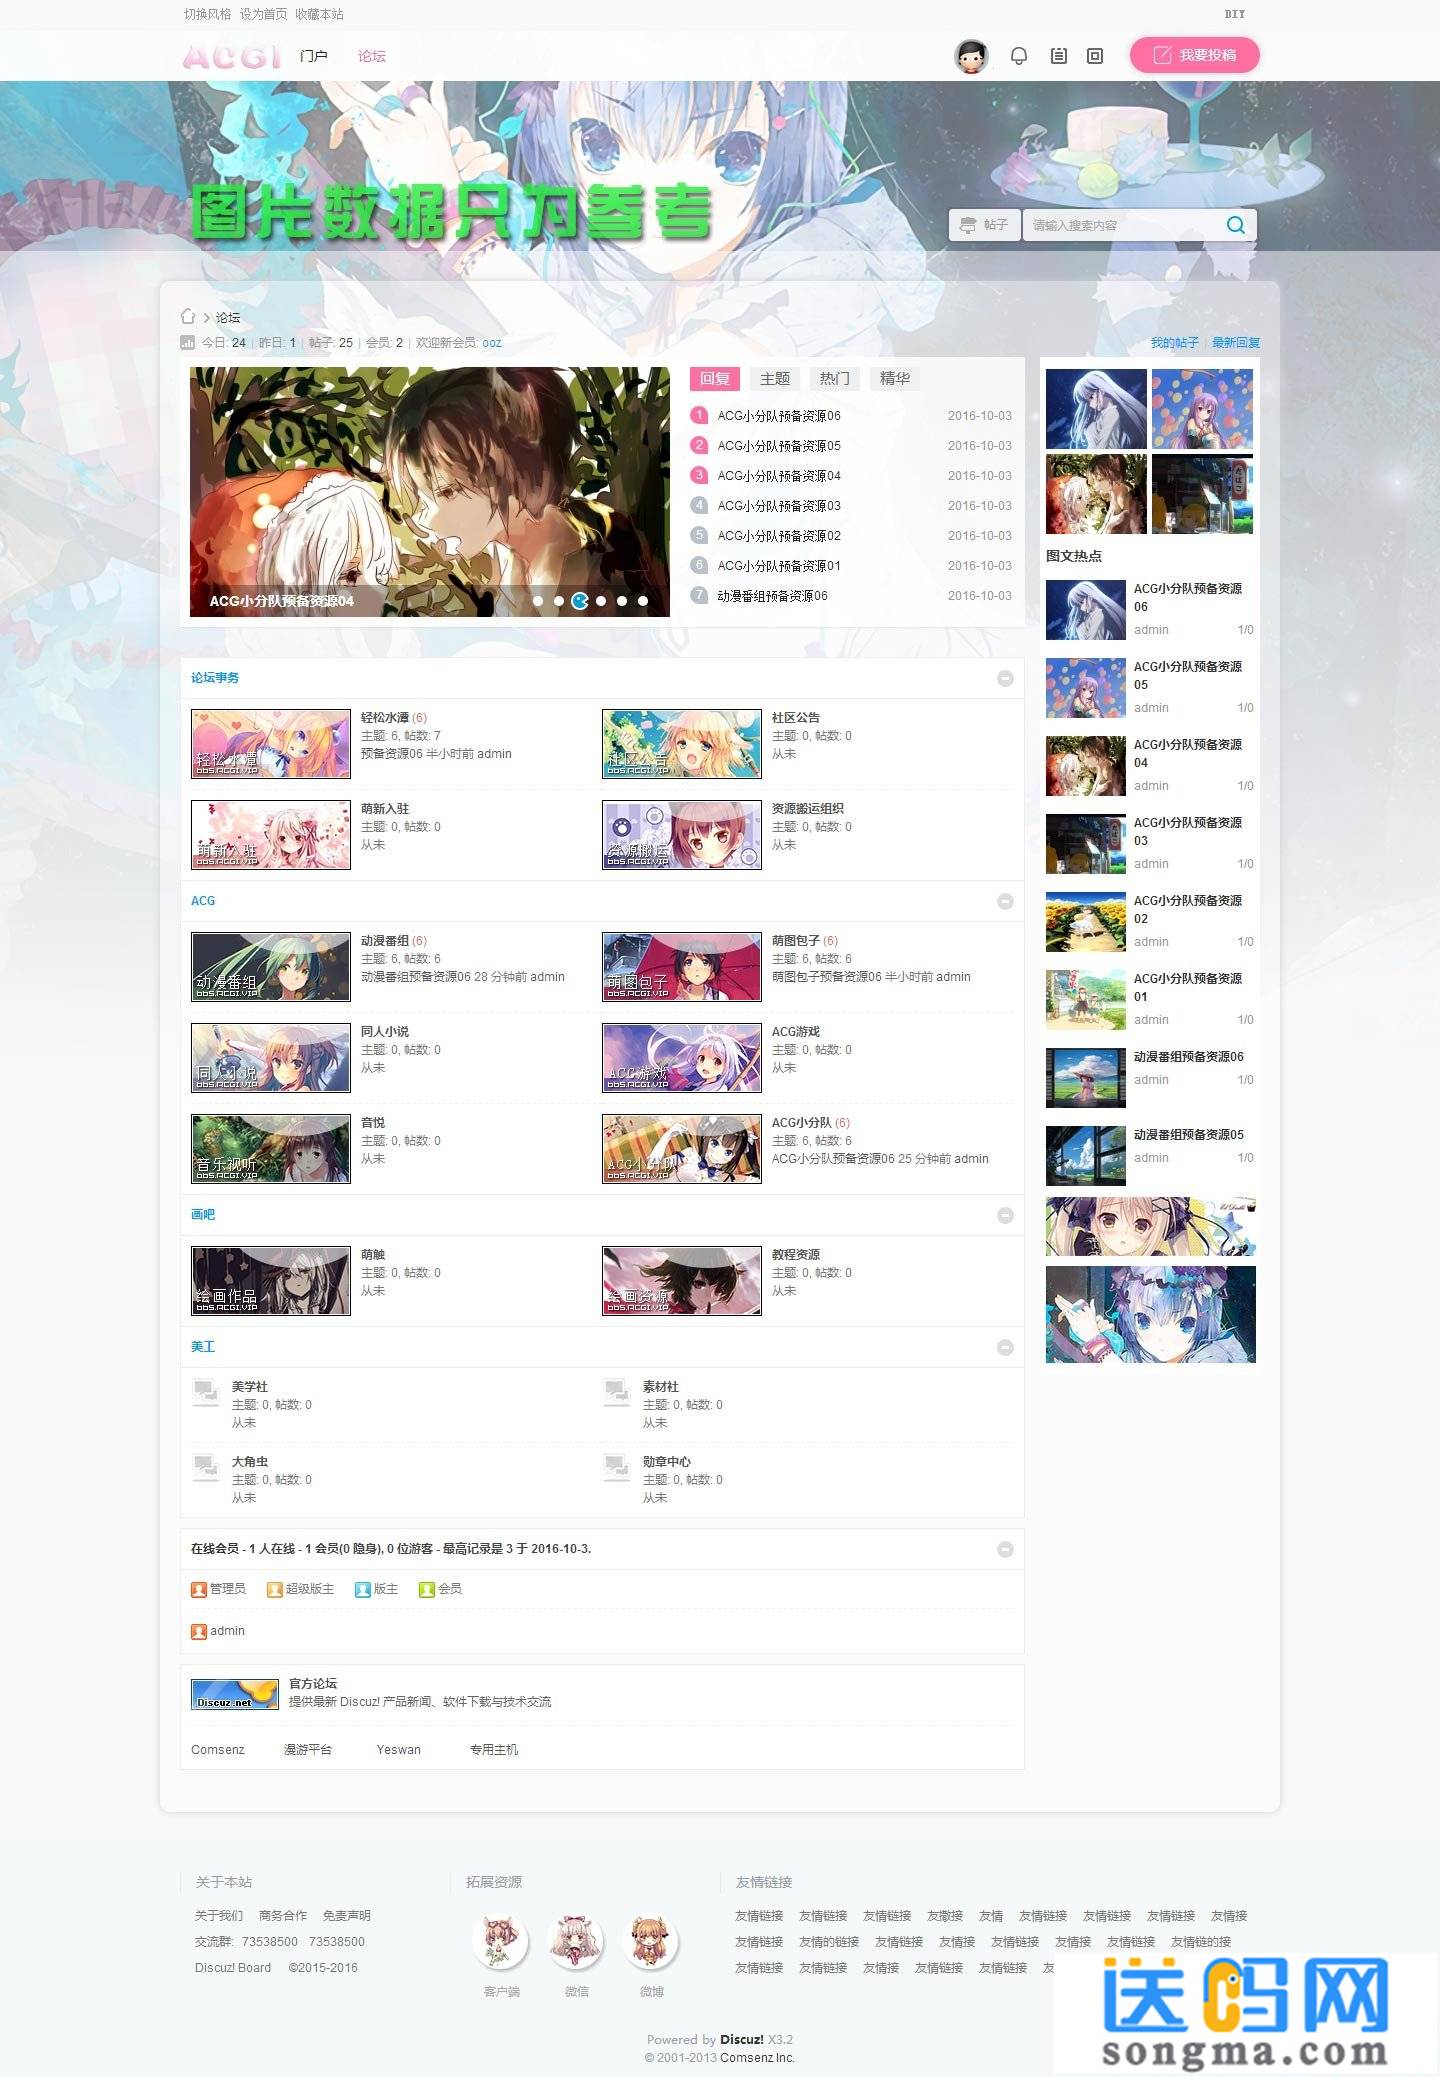
Task: Collapse the 画吧 section
Action: coord(1005,1216)
